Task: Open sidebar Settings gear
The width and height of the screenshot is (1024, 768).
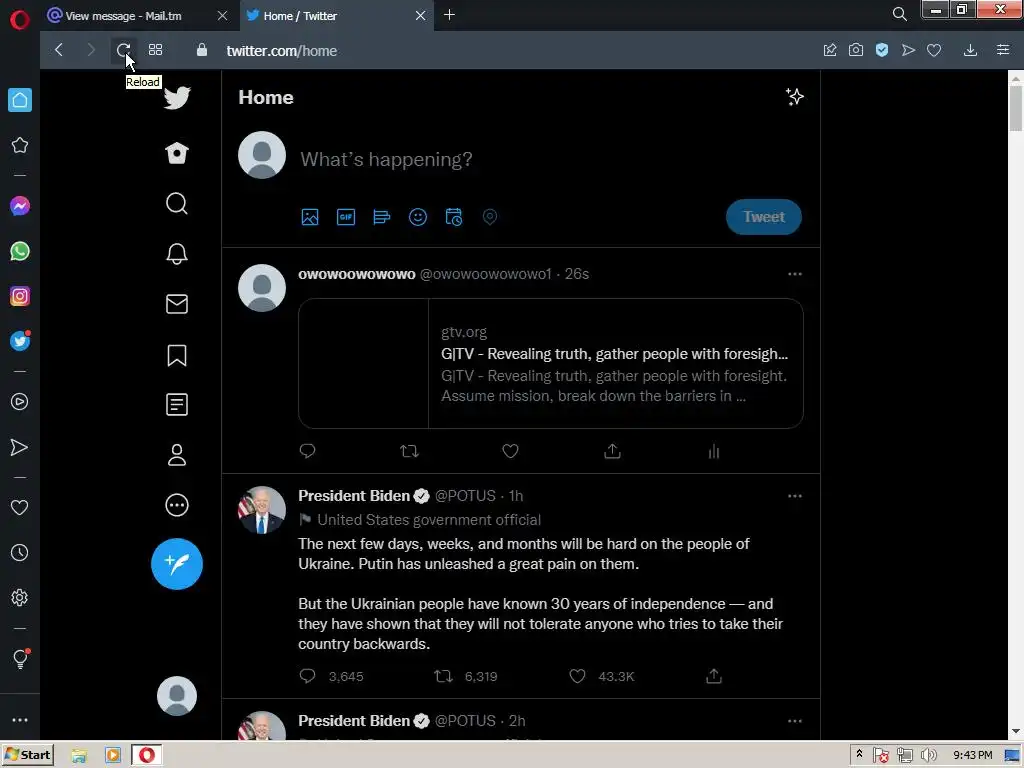Action: [20, 598]
